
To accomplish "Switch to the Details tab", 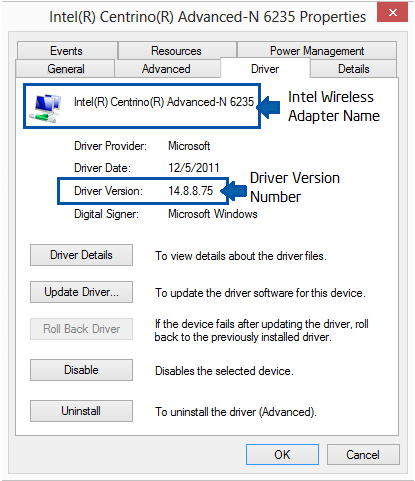I will pyautogui.click(x=354, y=69).
